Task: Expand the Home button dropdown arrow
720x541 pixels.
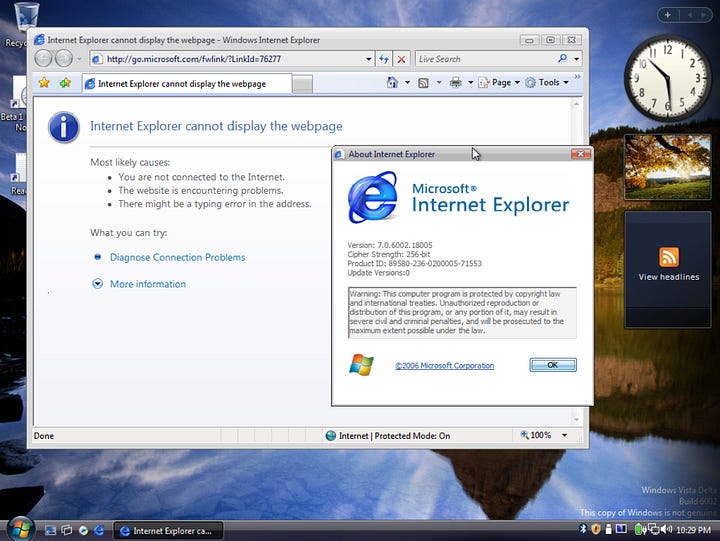Action: pos(407,83)
